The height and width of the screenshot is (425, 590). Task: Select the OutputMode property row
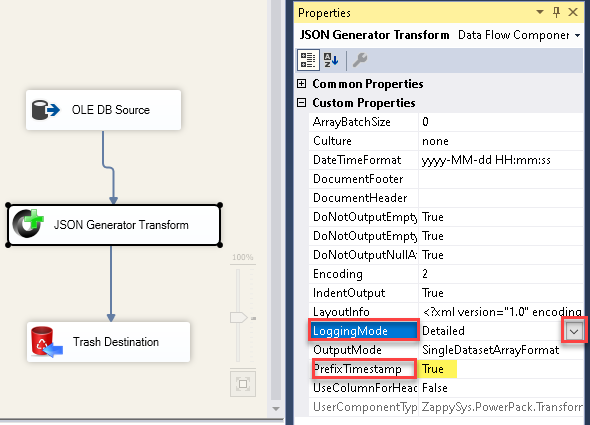tap(446, 350)
